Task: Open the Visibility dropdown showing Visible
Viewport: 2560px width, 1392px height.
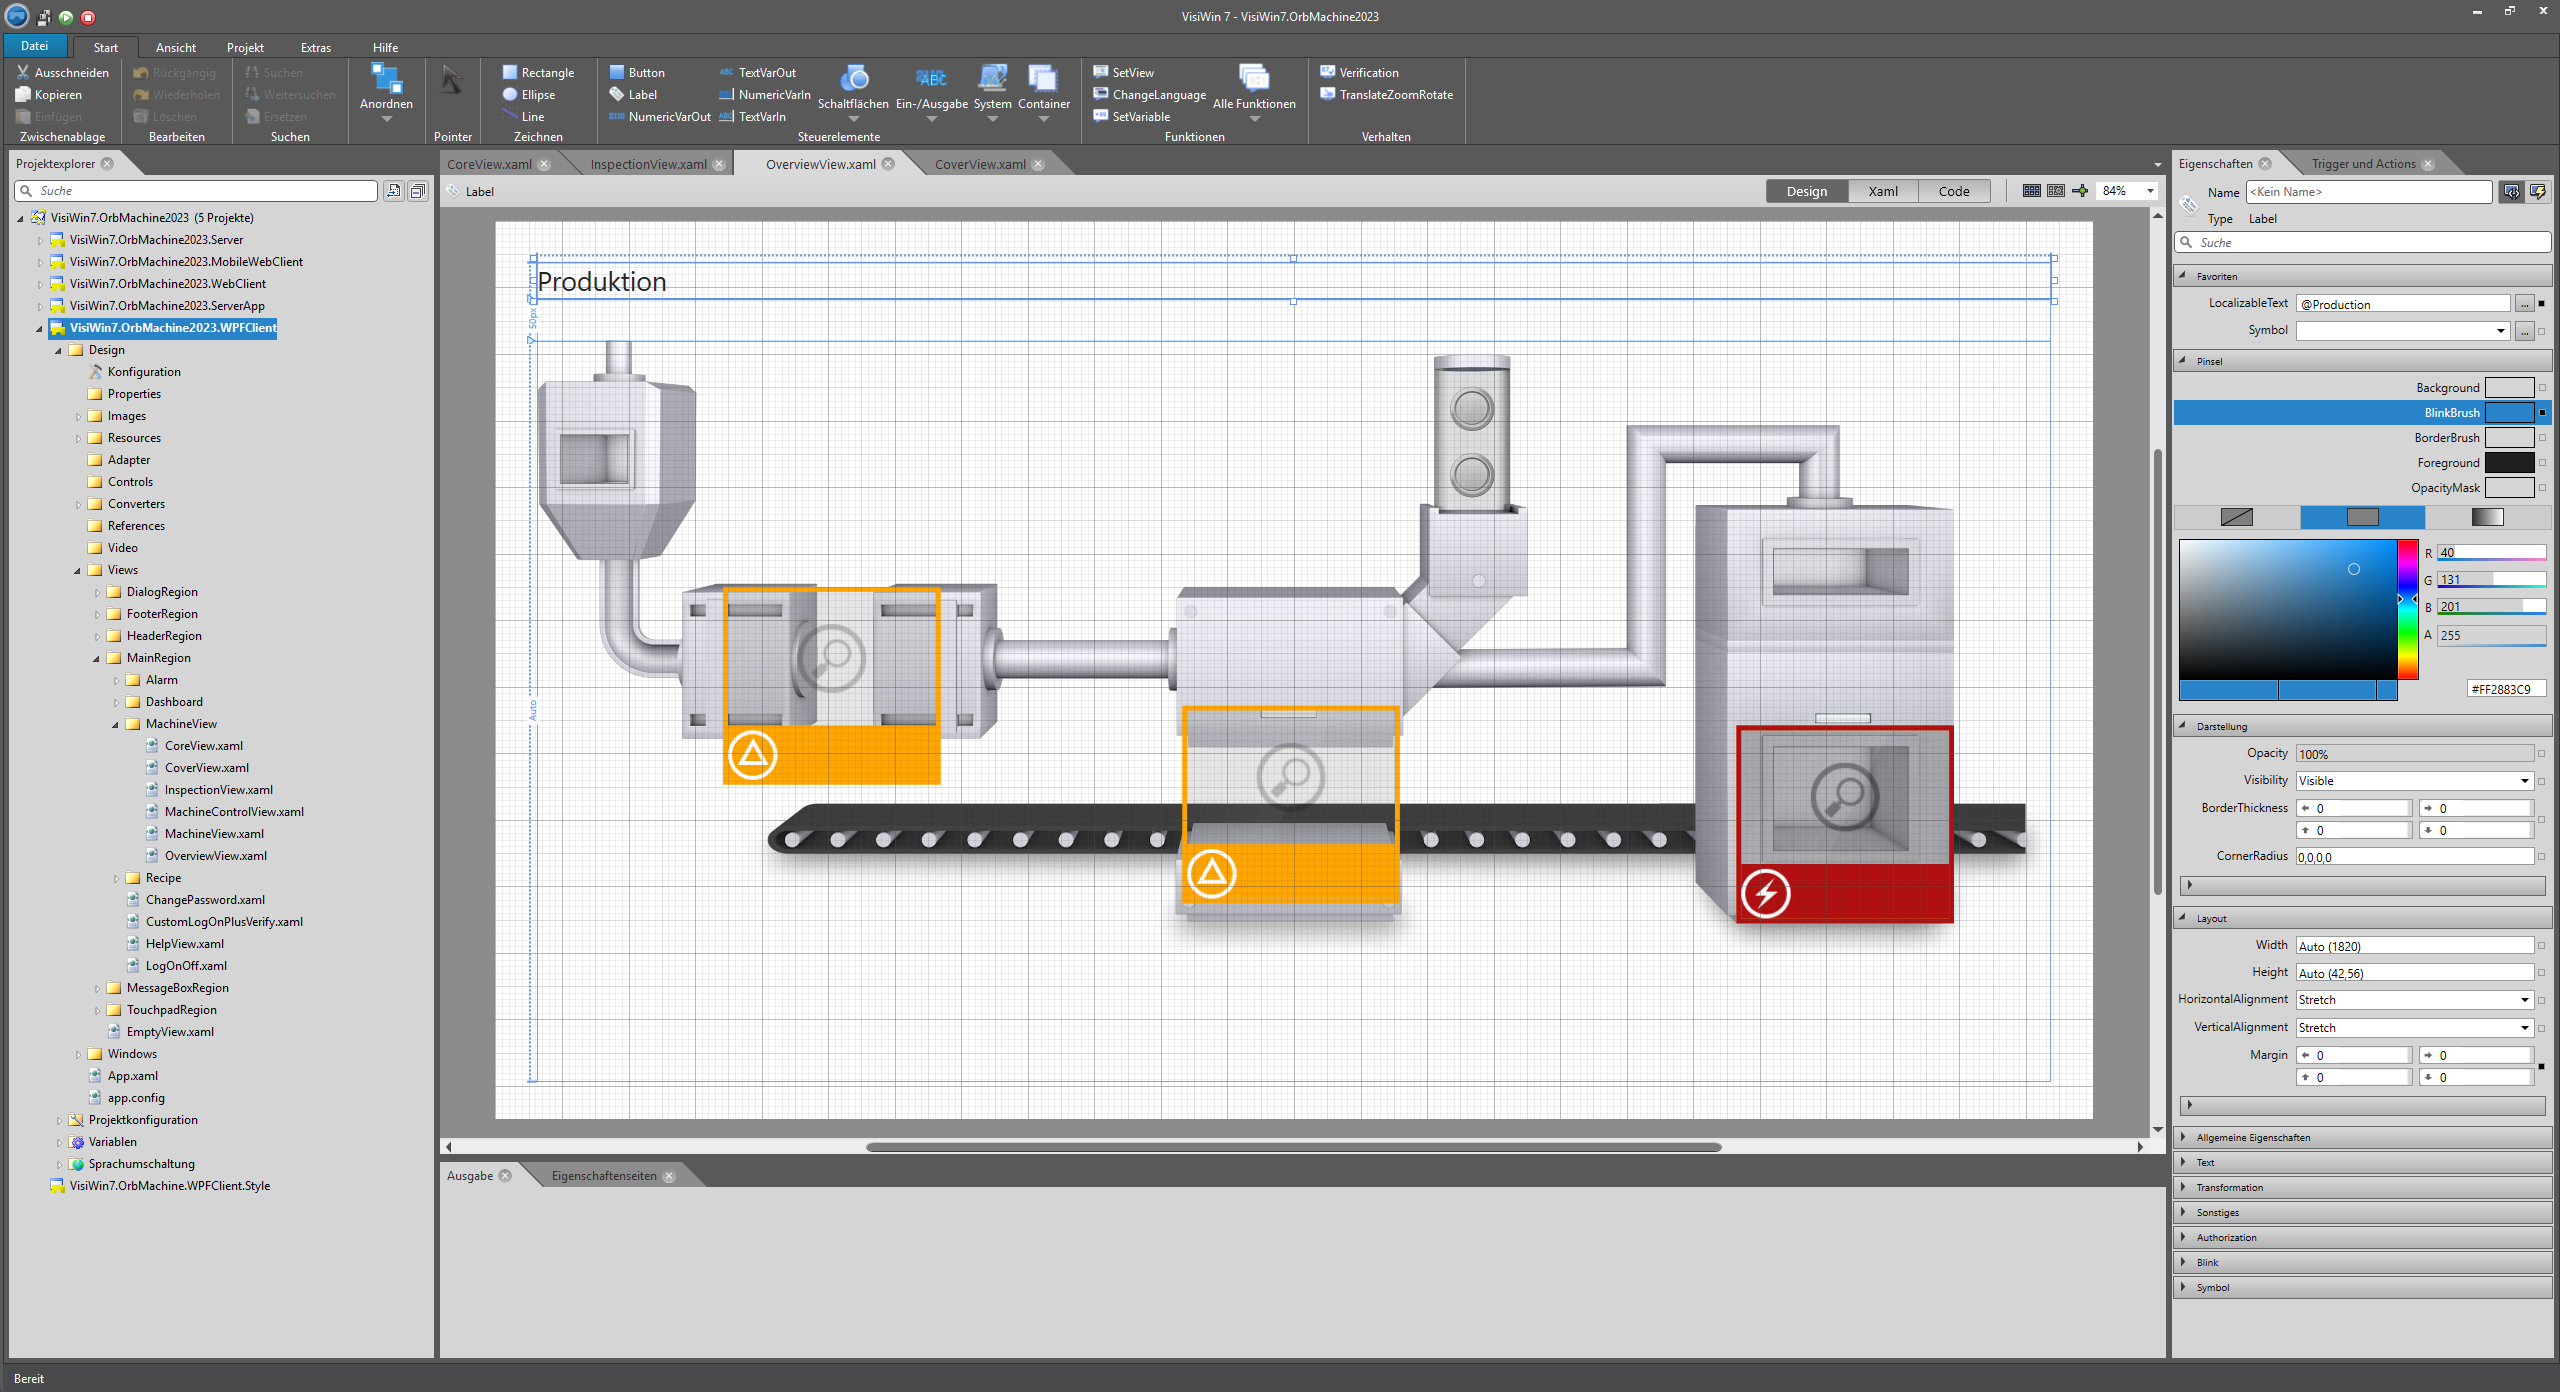Action: [2524, 780]
